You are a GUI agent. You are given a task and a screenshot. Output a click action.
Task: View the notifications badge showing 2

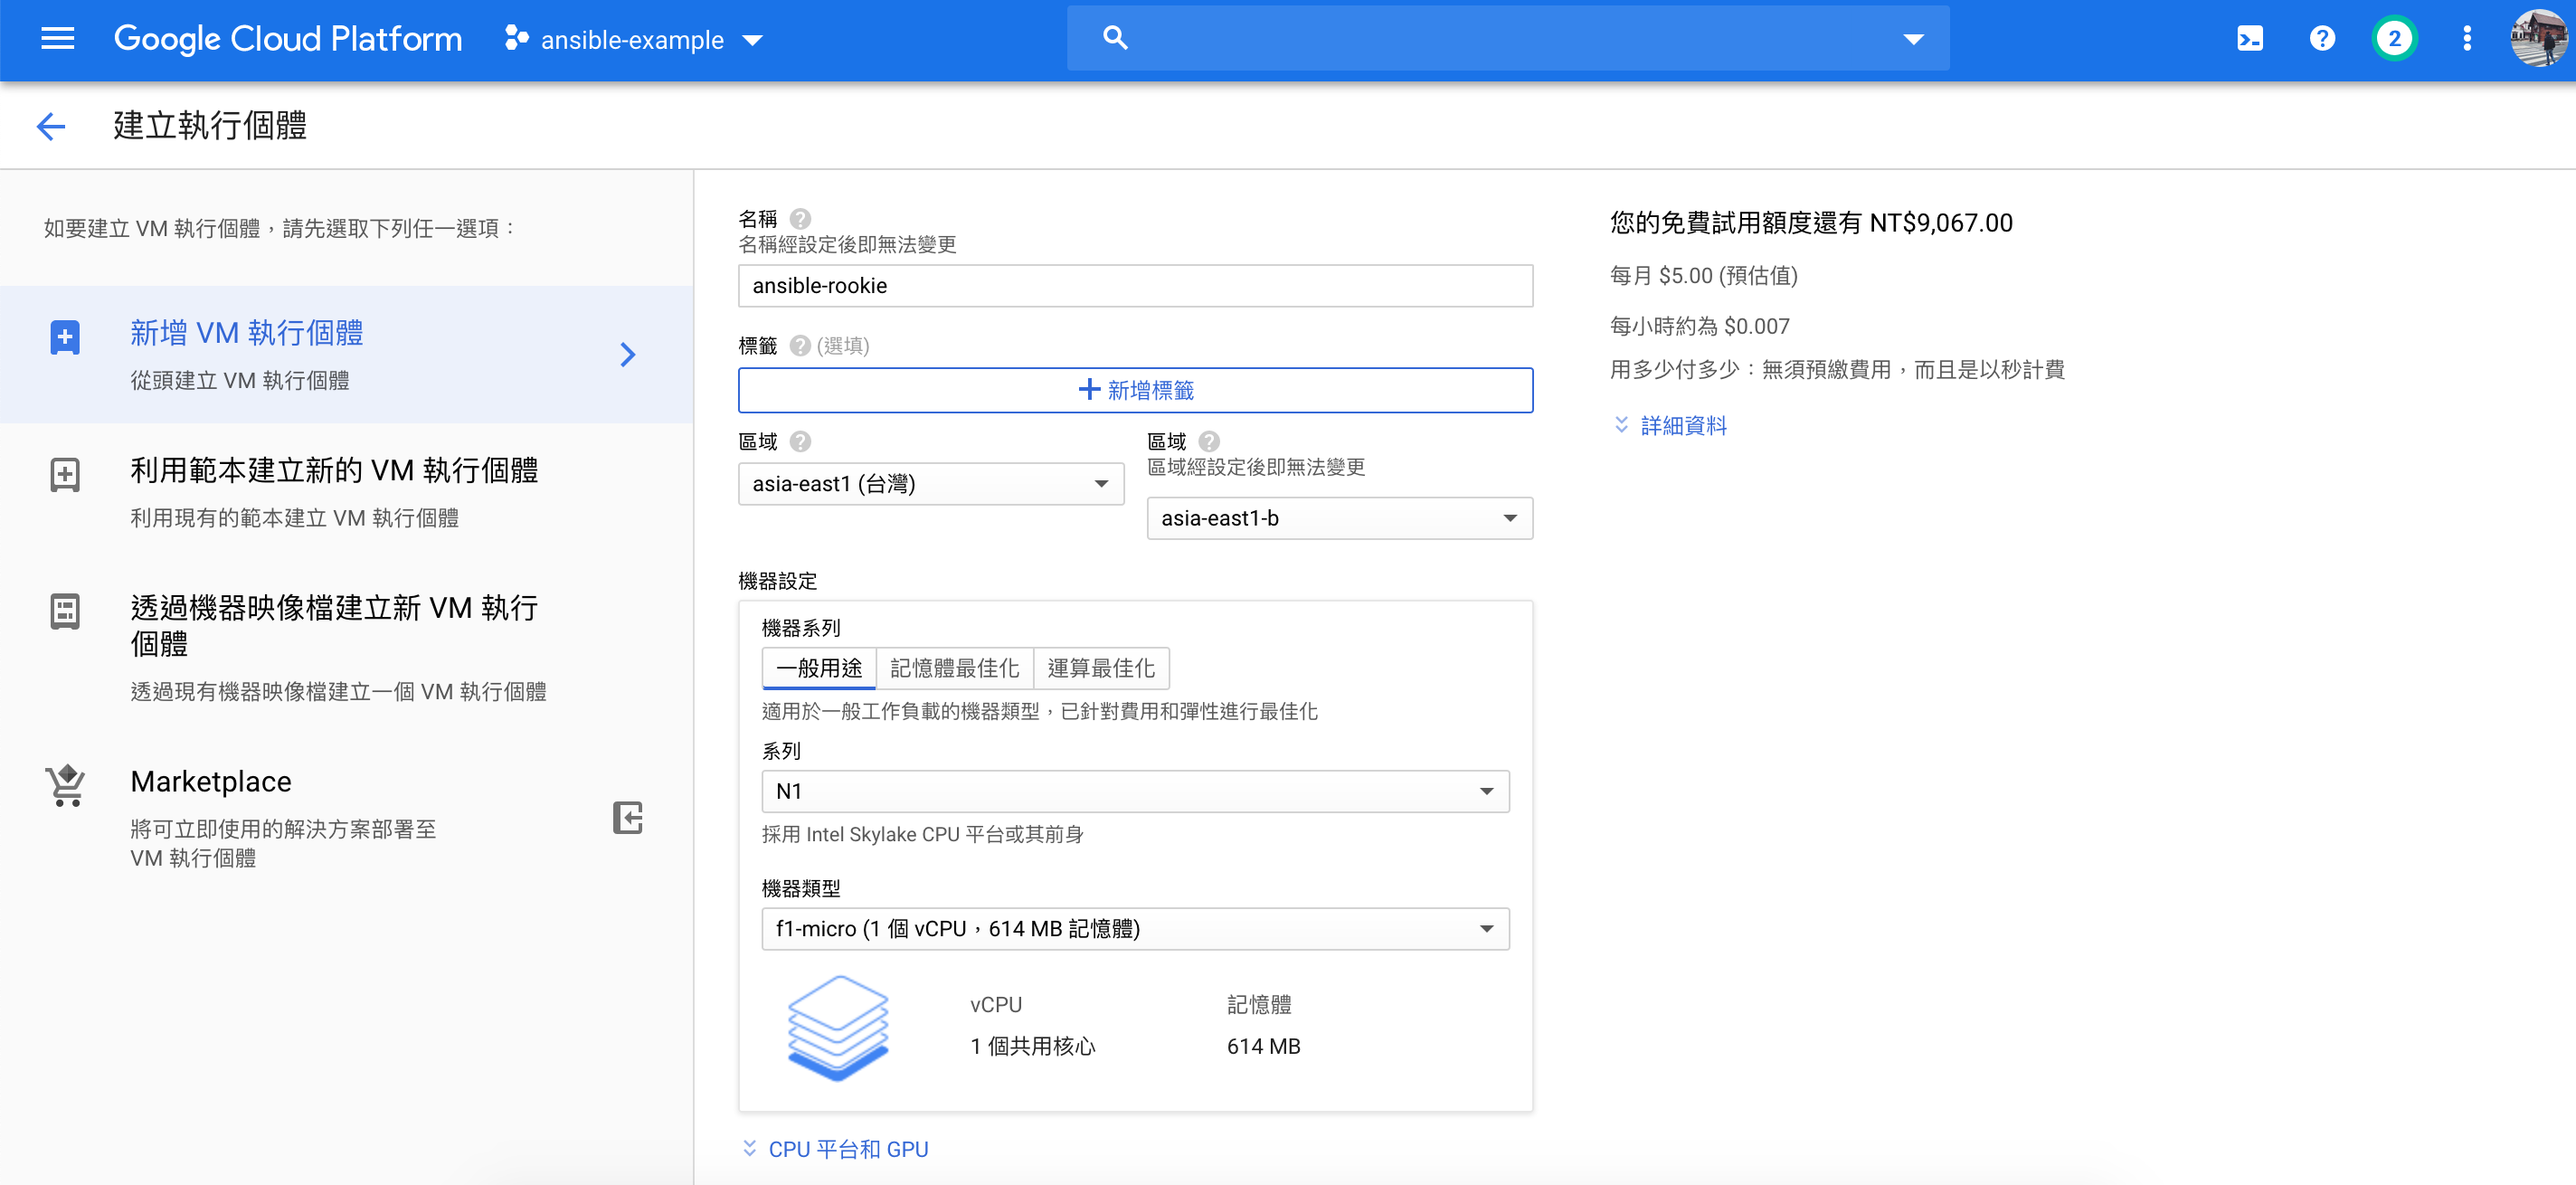tap(2394, 39)
